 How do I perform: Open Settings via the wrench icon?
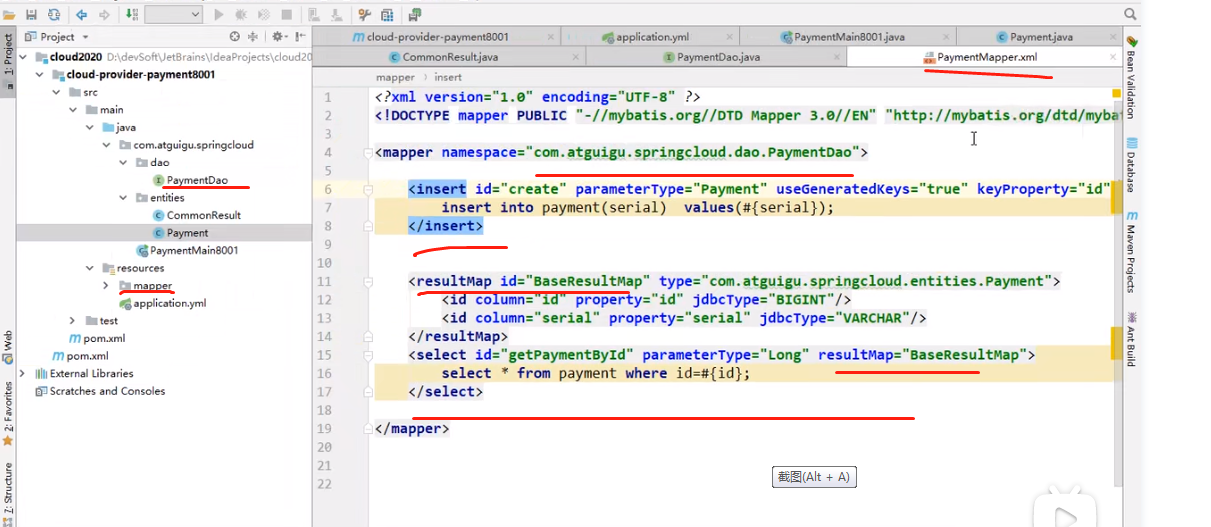(364, 15)
